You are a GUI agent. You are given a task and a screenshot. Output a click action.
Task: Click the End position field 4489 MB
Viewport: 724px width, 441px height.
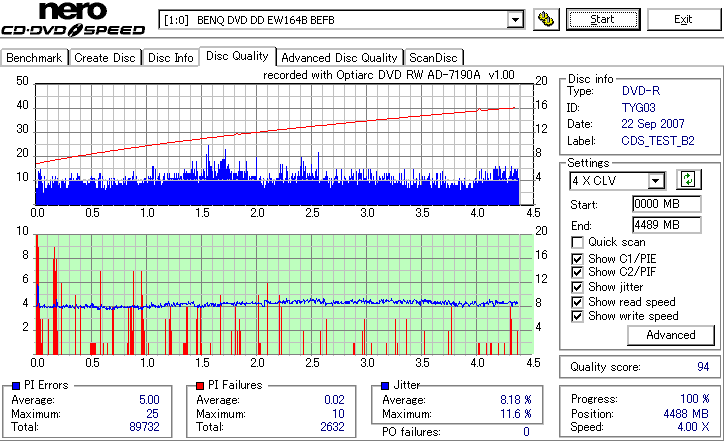pyautogui.click(x=666, y=225)
